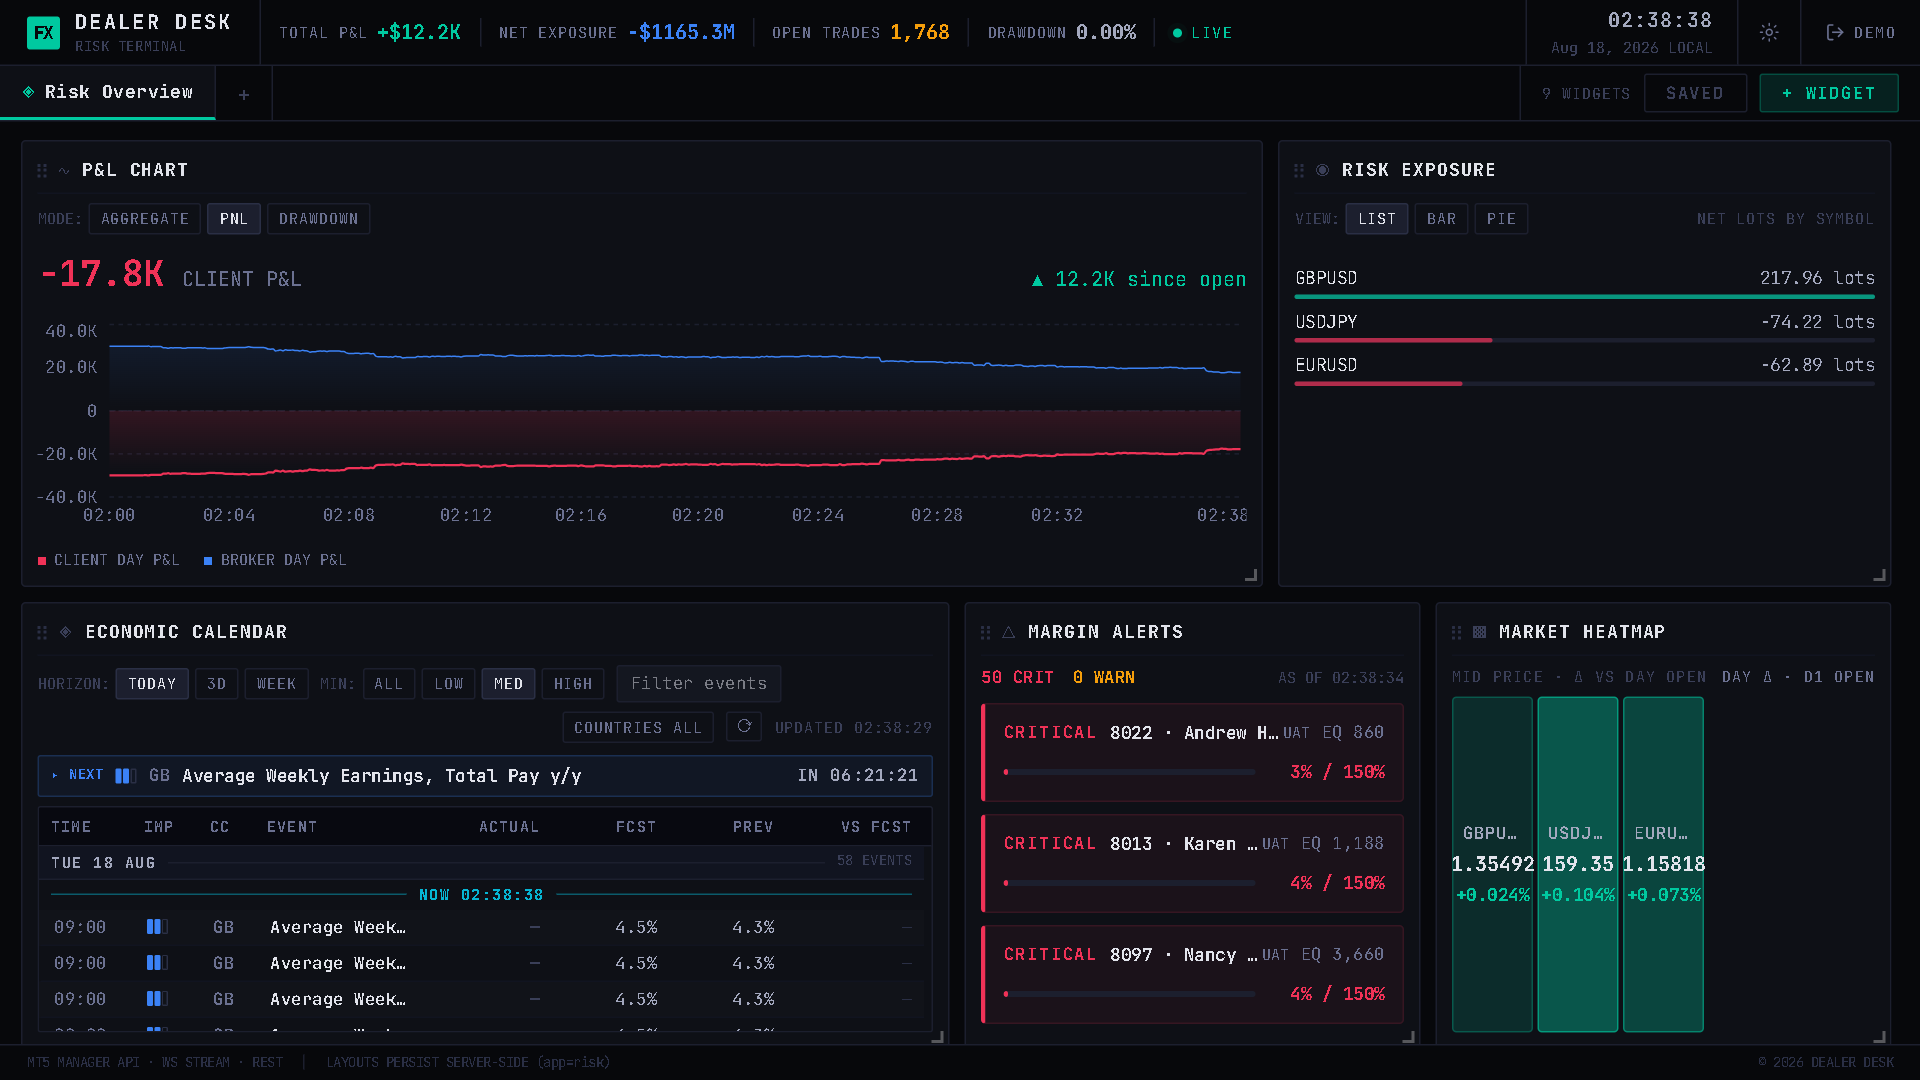
Task: Click the 0 WARN count
Action: pos(1104,678)
